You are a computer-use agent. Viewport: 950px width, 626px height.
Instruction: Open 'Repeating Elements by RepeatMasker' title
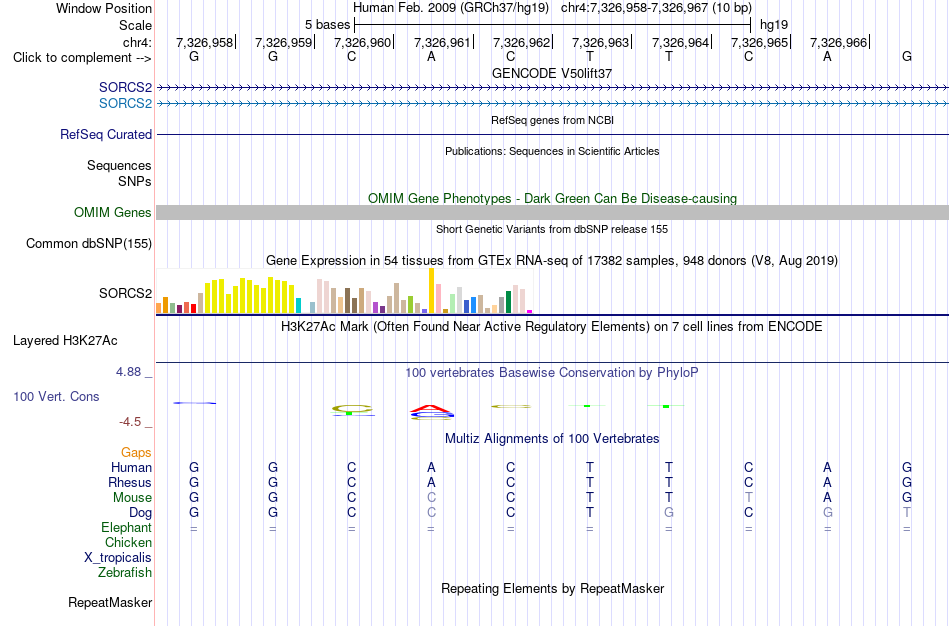tap(552, 588)
